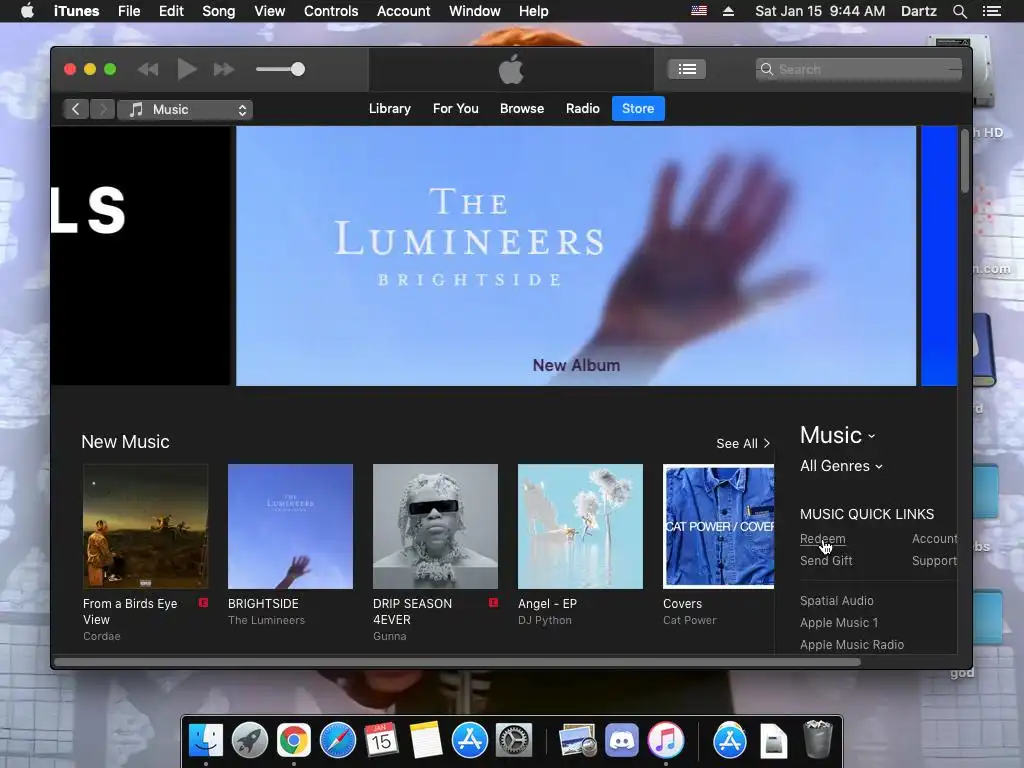Click the vertical scrollbar in iTunes
This screenshot has height=768, width=1024.
965,161
